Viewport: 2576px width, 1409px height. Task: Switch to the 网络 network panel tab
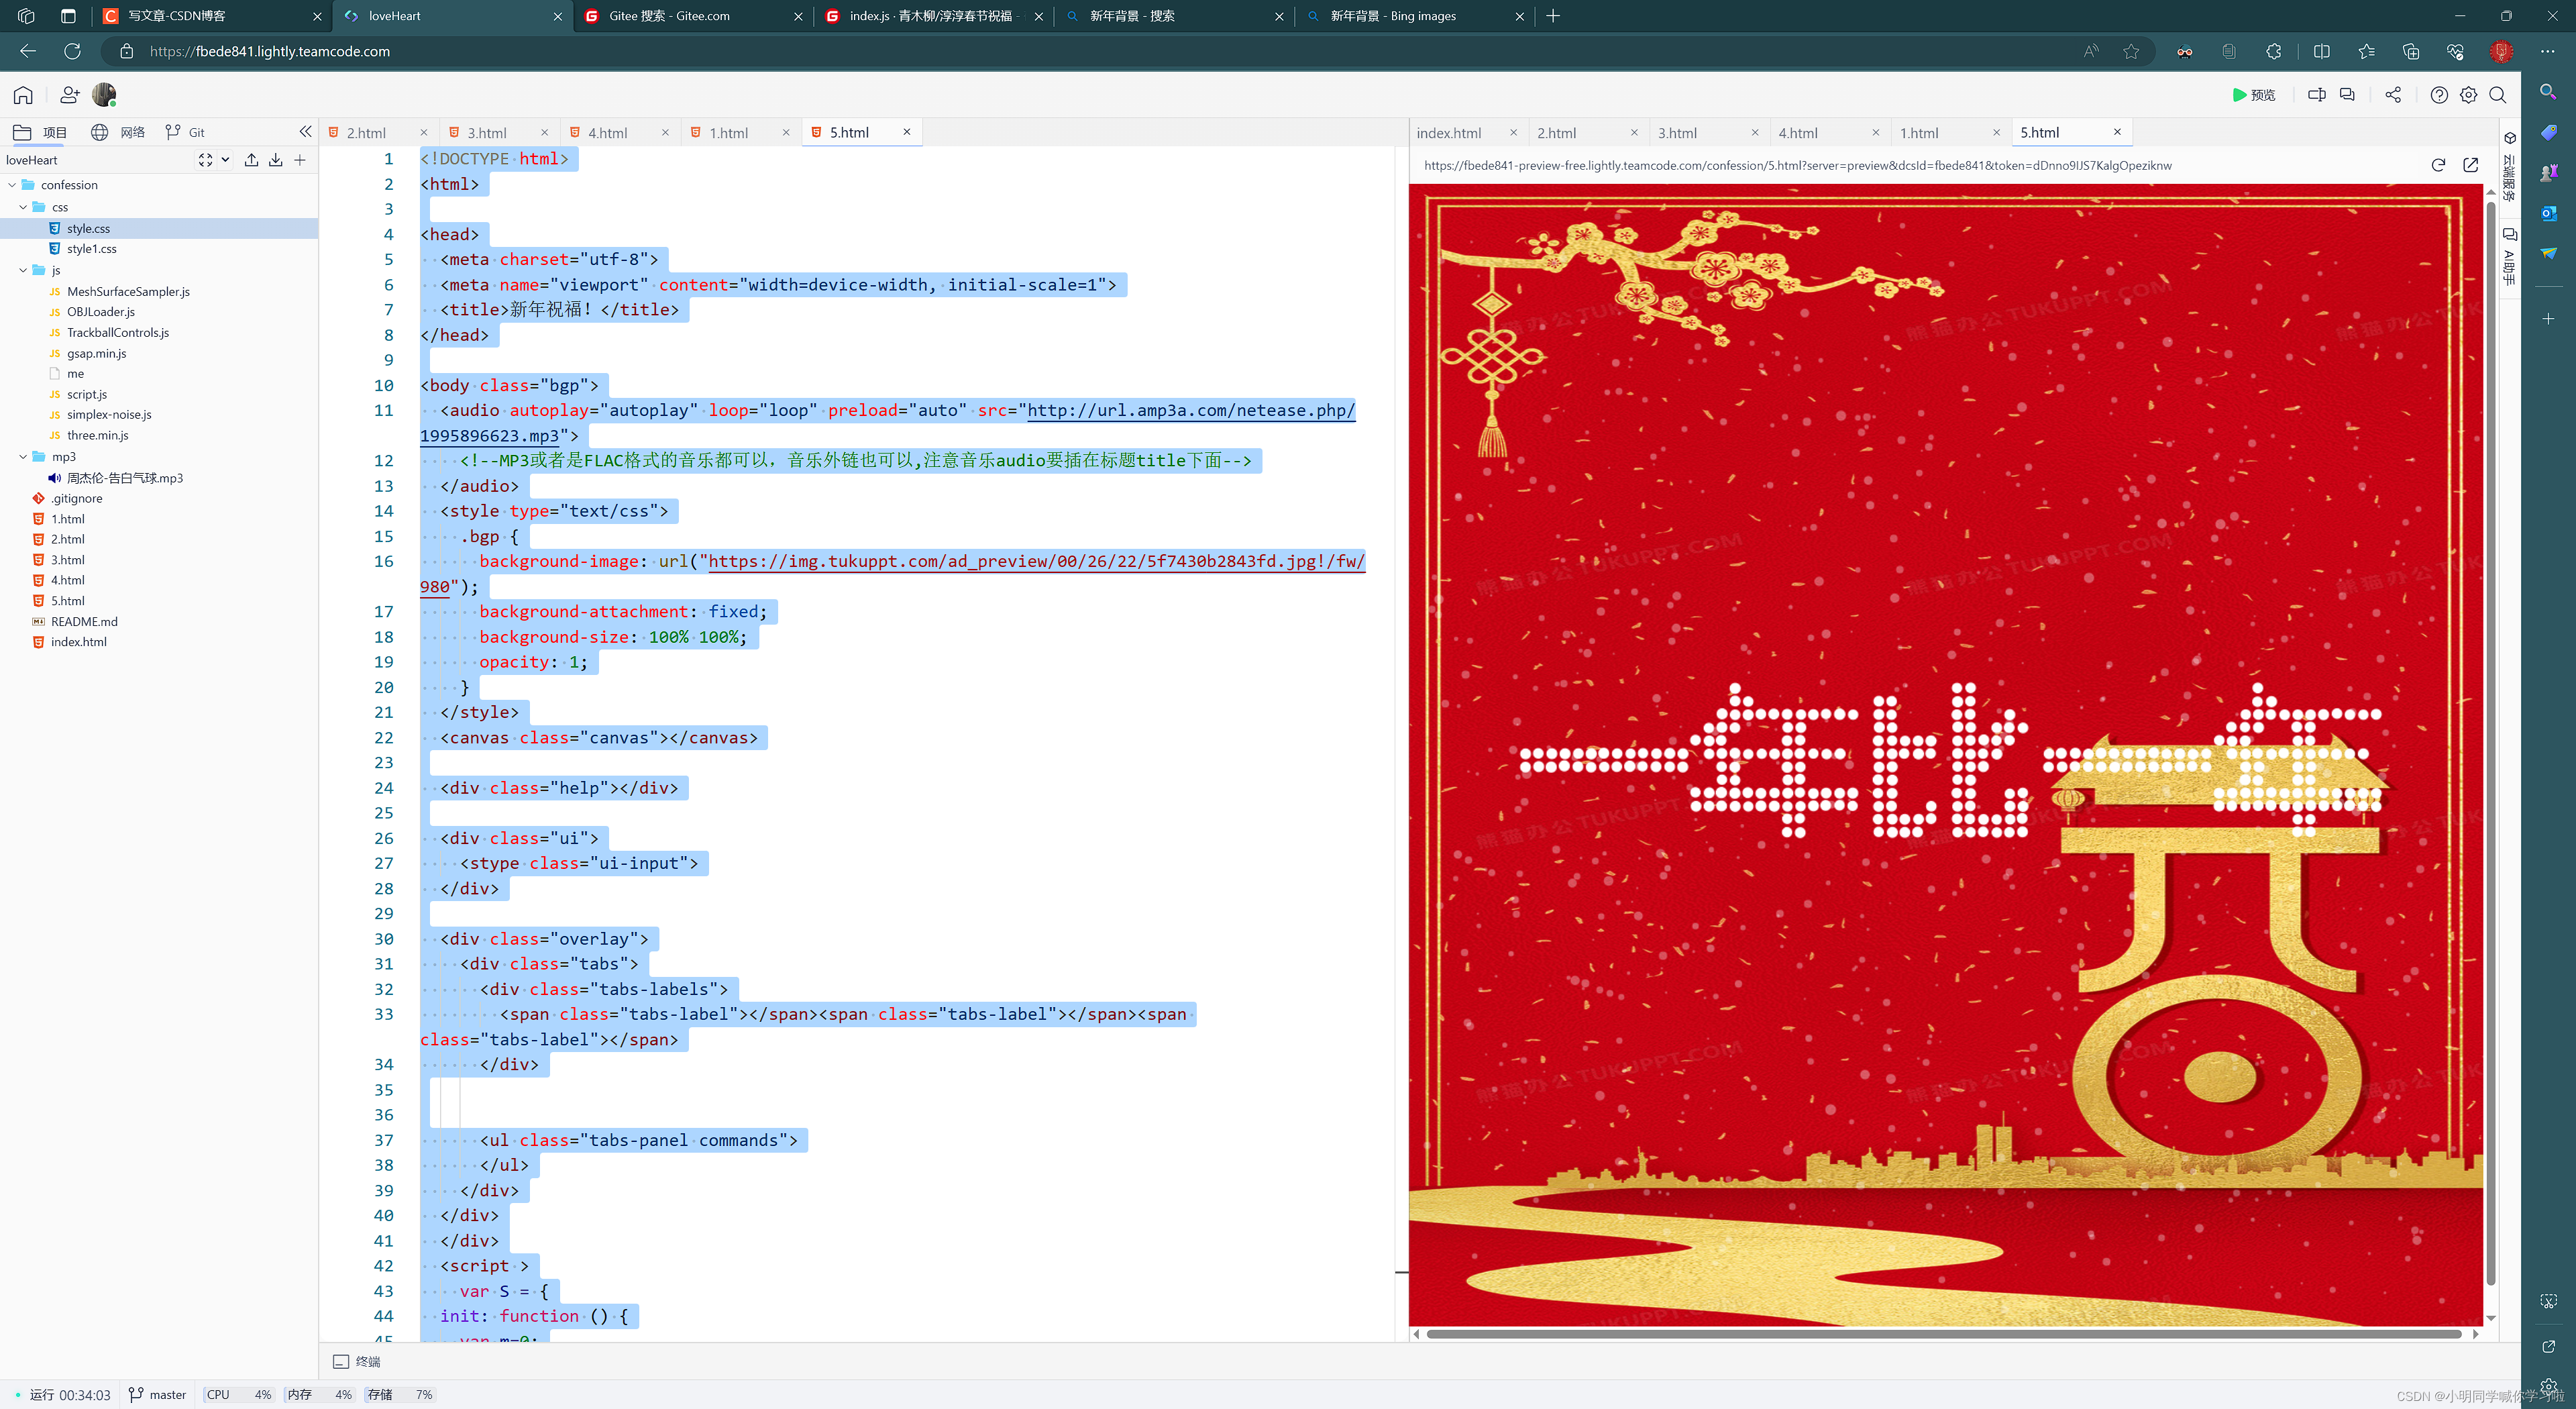tap(118, 132)
